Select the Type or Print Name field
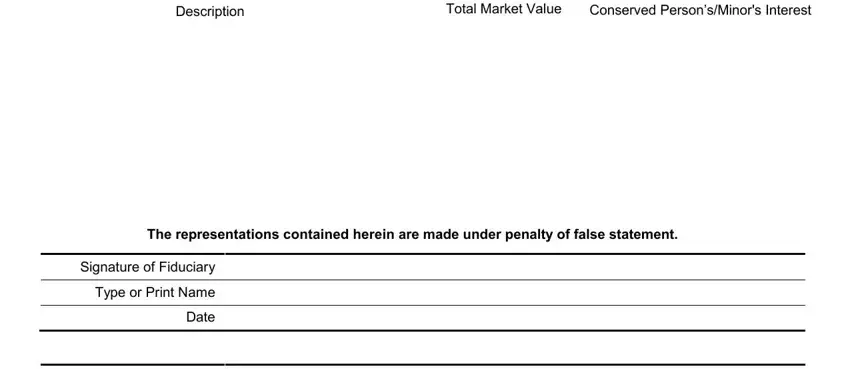This screenshot has width=850, height=369. tap(514, 293)
